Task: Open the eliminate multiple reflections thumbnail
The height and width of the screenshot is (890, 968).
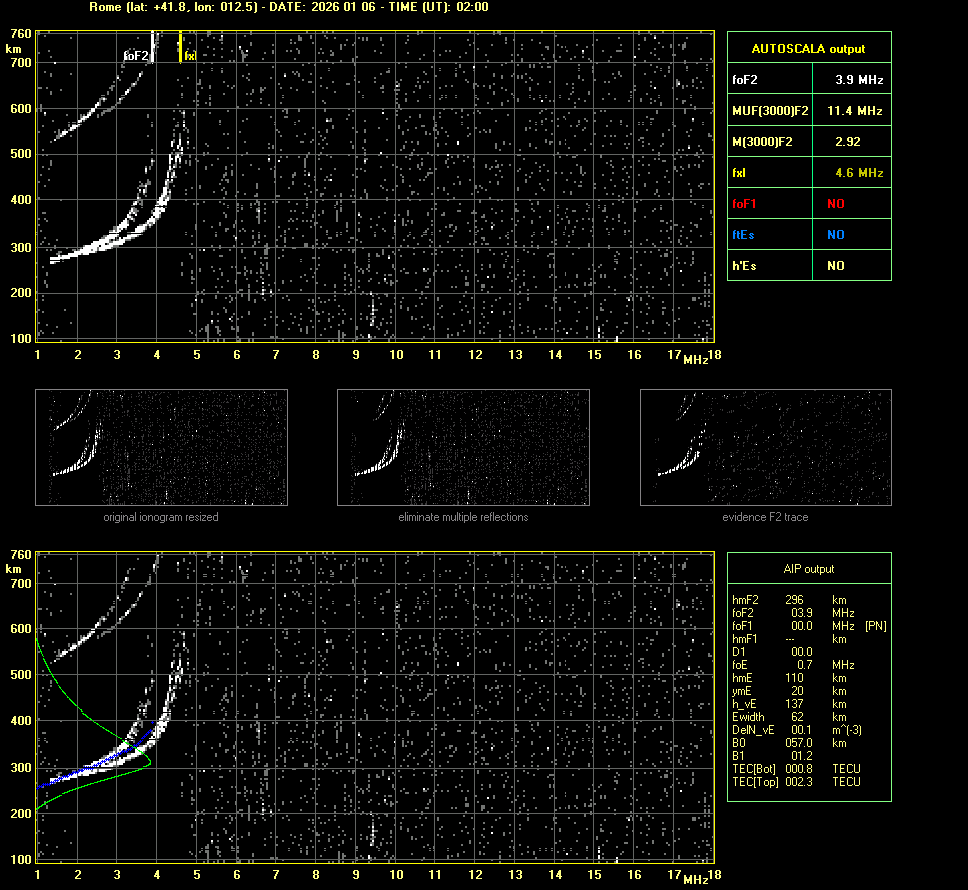Action: pos(463,447)
